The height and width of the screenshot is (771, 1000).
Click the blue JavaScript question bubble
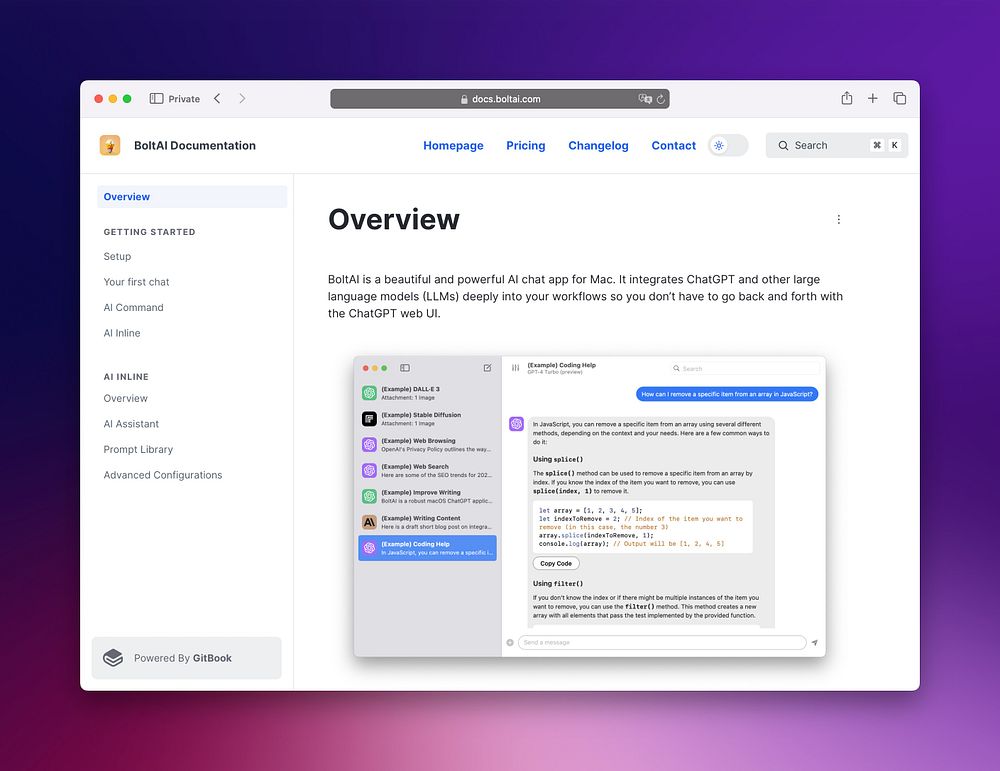[x=727, y=394]
